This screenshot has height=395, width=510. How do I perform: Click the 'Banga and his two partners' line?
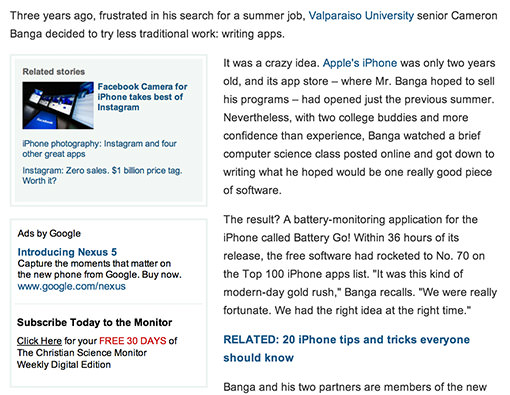coord(355,387)
